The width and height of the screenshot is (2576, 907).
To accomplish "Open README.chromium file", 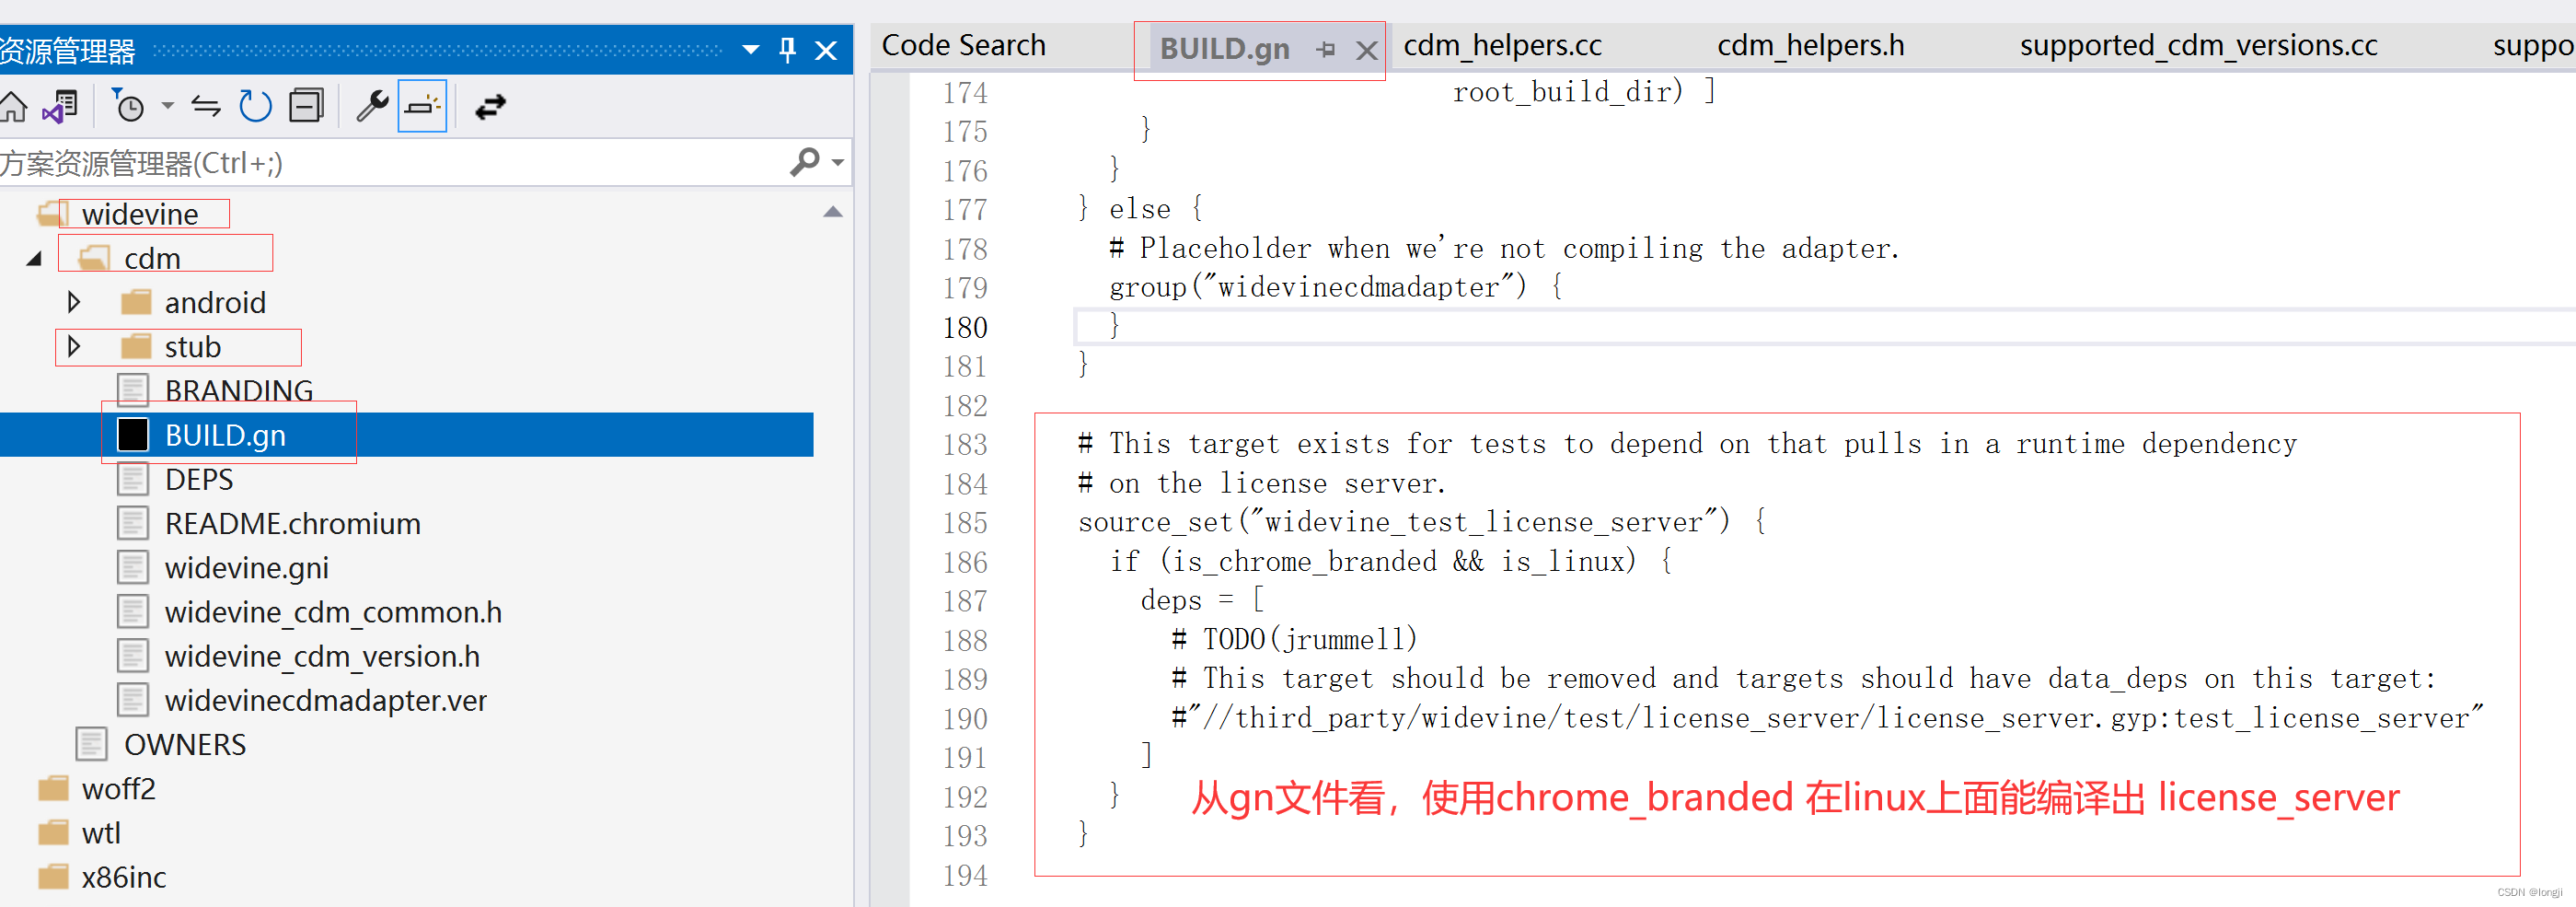I will tap(292, 523).
